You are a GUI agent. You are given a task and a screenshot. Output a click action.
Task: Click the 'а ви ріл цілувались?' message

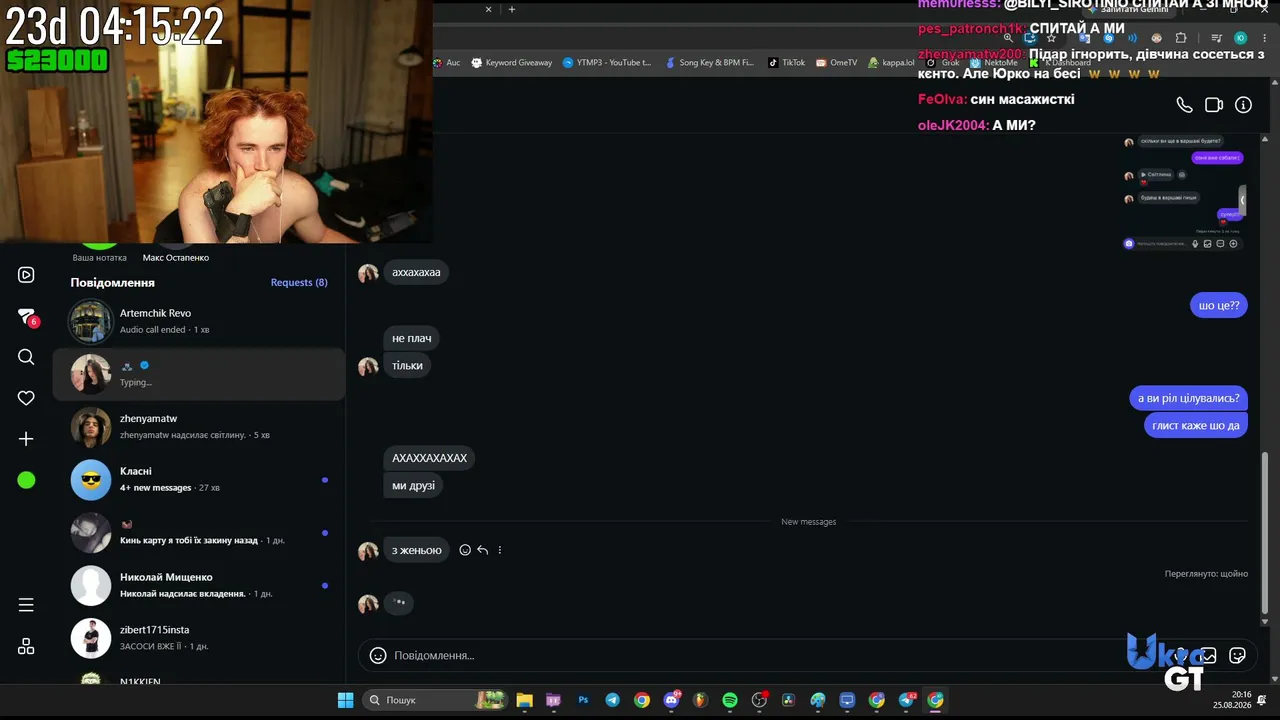point(1189,398)
